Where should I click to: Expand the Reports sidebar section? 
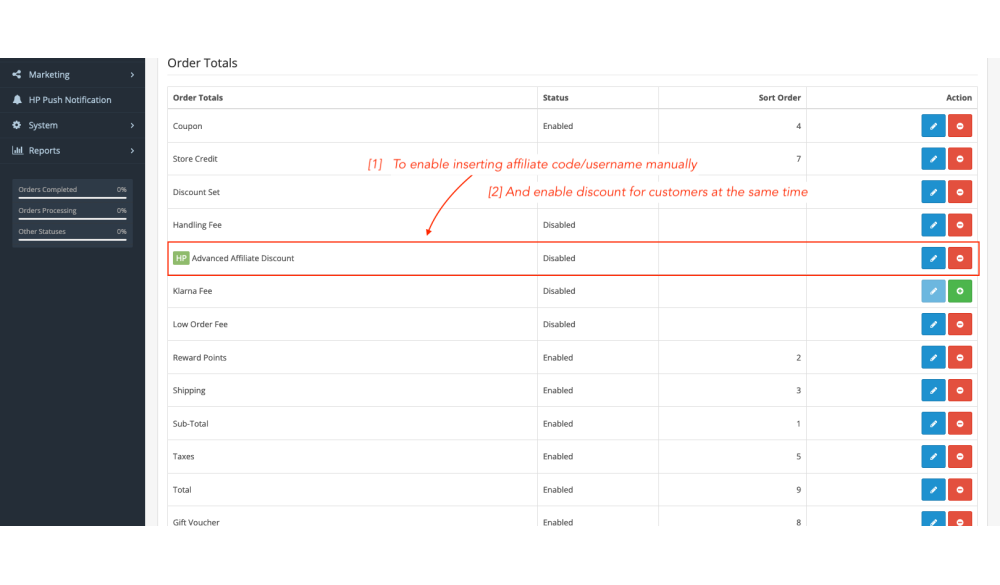coord(131,151)
